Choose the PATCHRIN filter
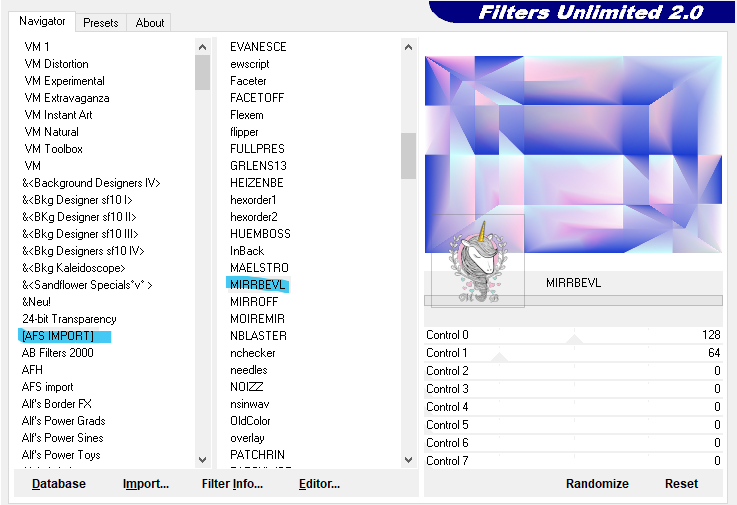Viewport: 737px width, 505px height. (x=257, y=455)
